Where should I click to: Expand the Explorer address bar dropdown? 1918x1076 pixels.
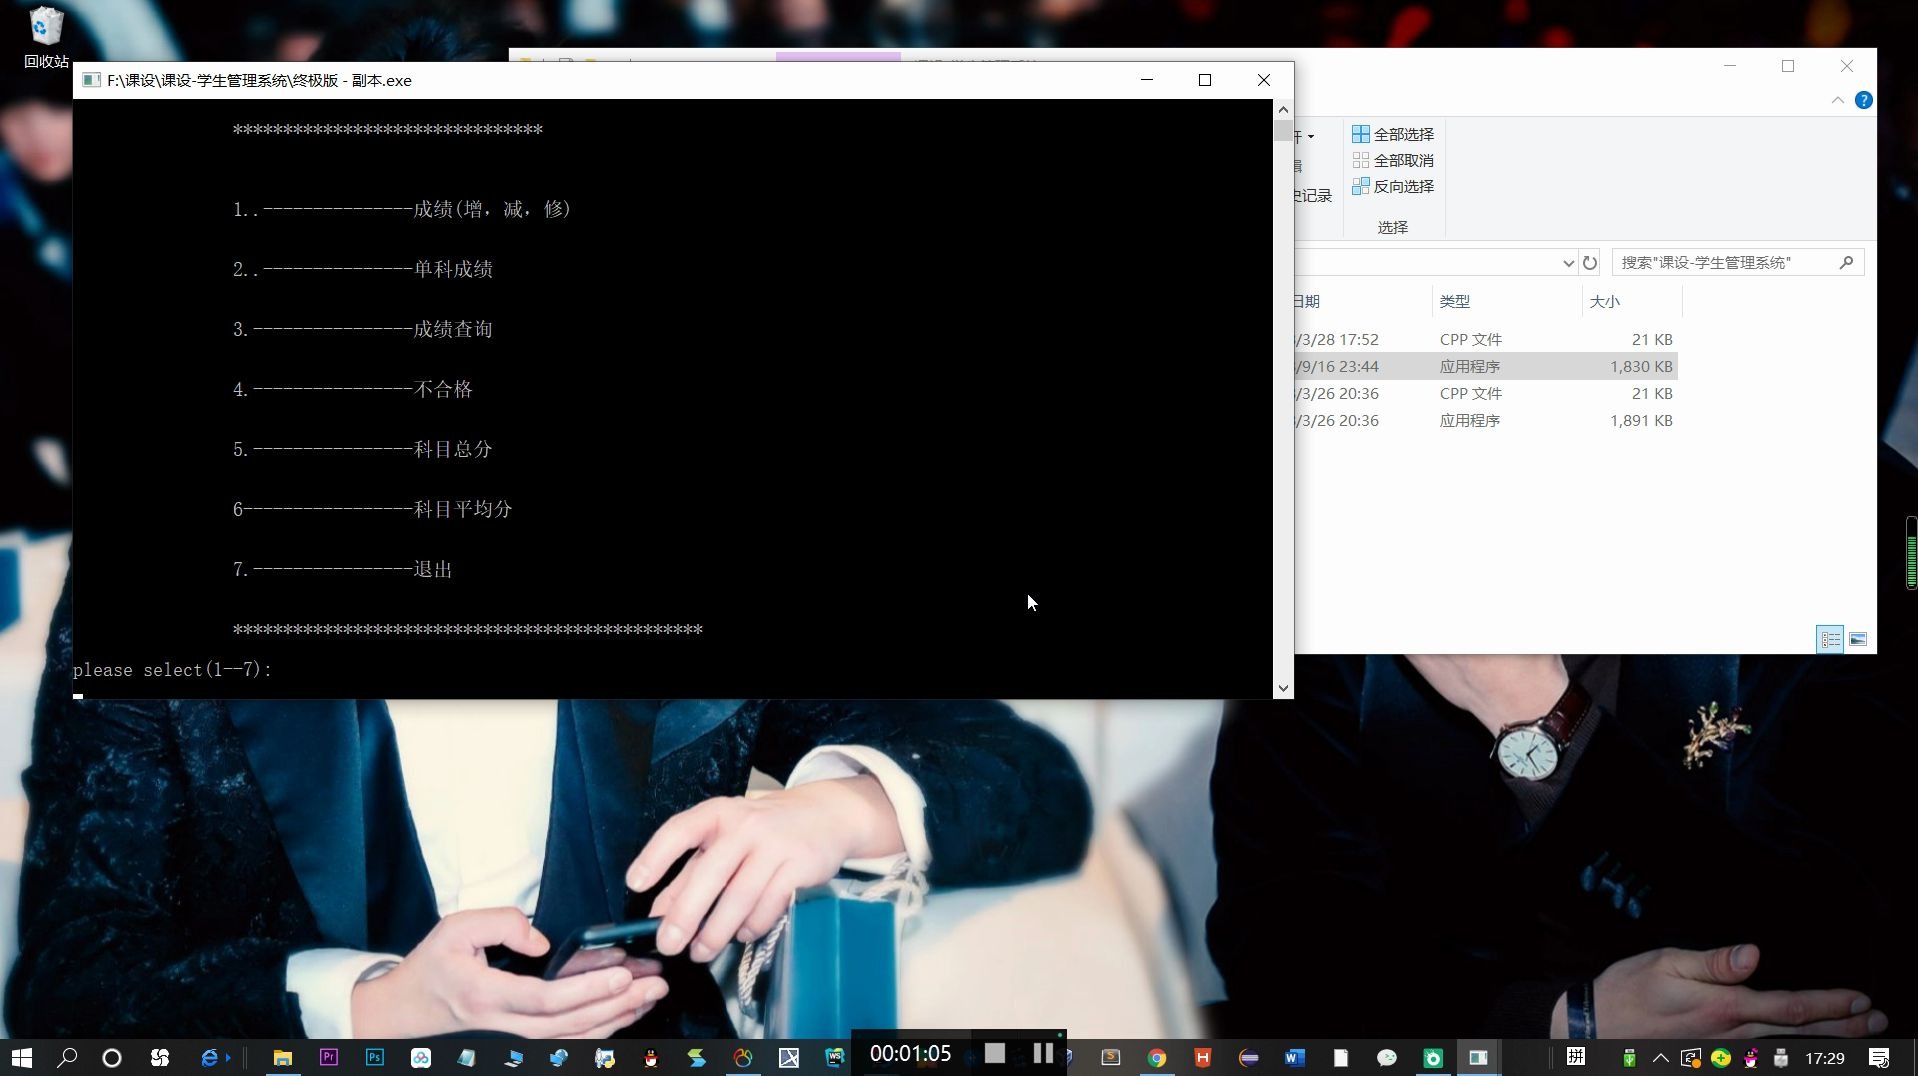1568,263
